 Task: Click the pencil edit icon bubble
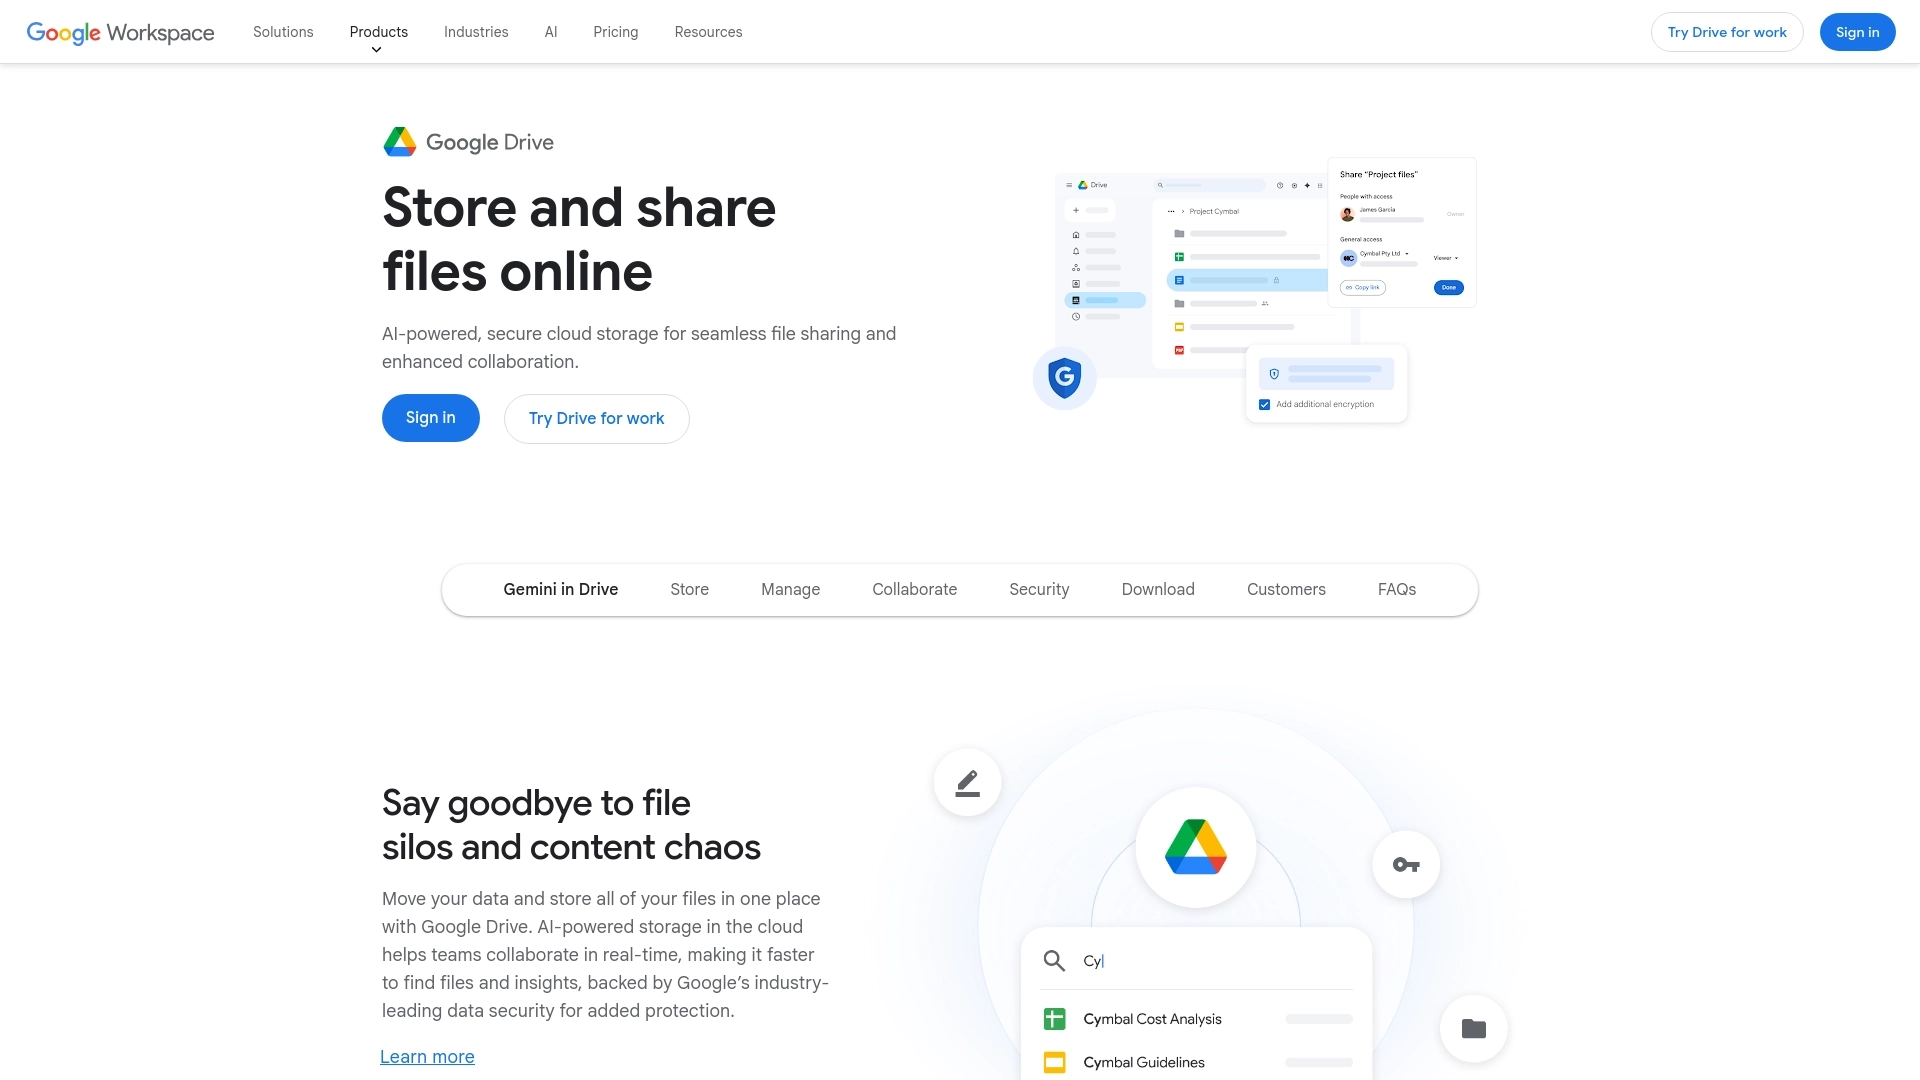point(967,782)
